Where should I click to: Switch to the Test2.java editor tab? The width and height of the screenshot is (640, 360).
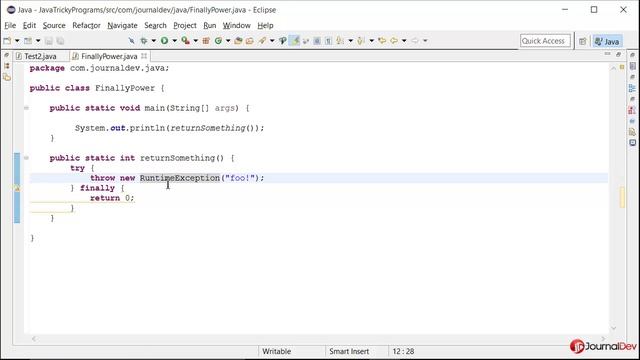pos(40,56)
